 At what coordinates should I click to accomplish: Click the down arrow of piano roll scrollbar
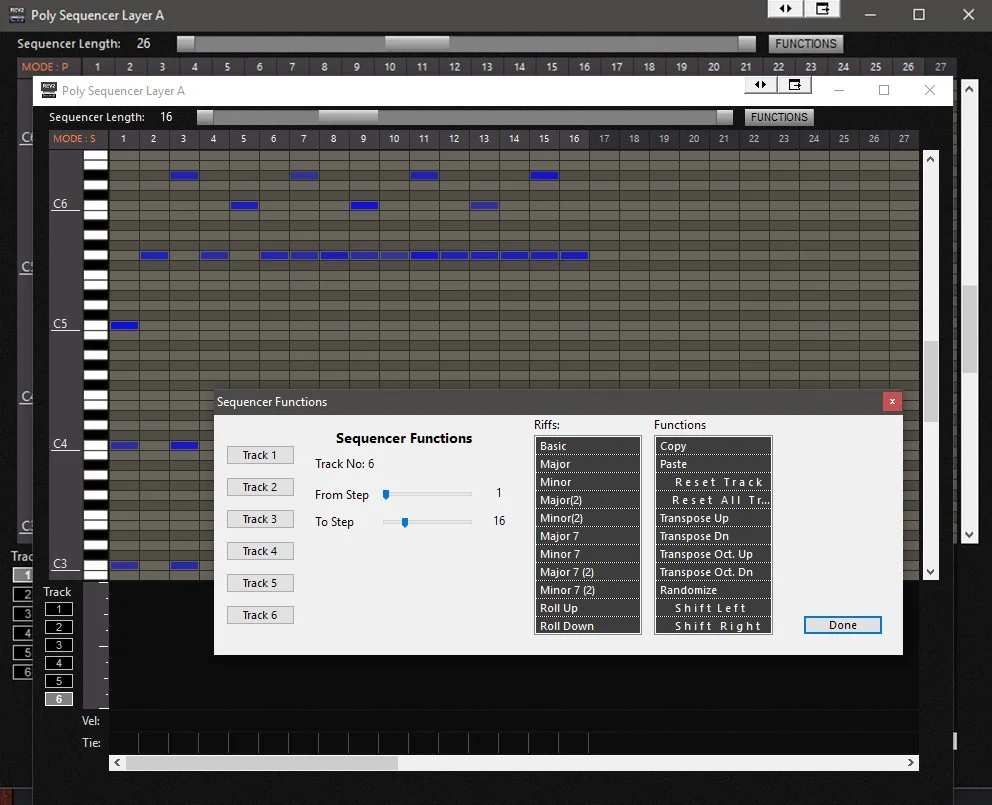pyautogui.click(x=930, y=571)
